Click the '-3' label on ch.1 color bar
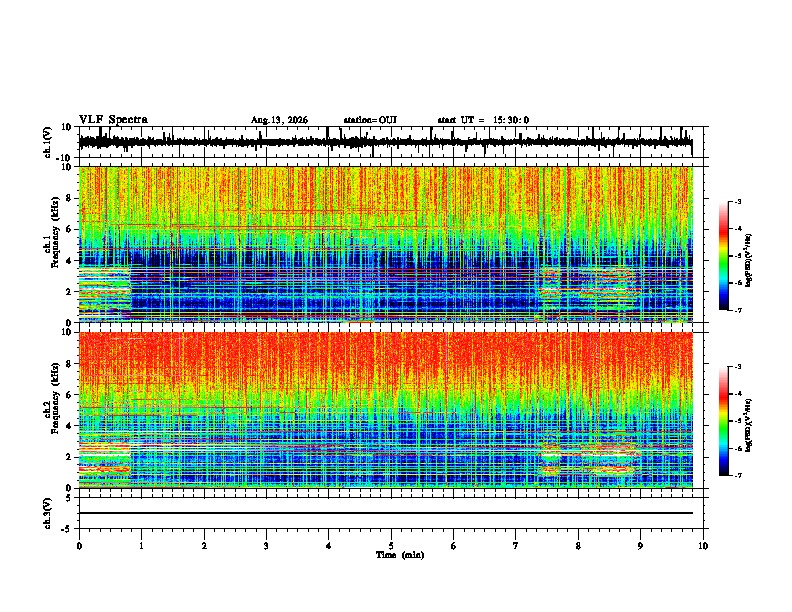 point(737,201)
